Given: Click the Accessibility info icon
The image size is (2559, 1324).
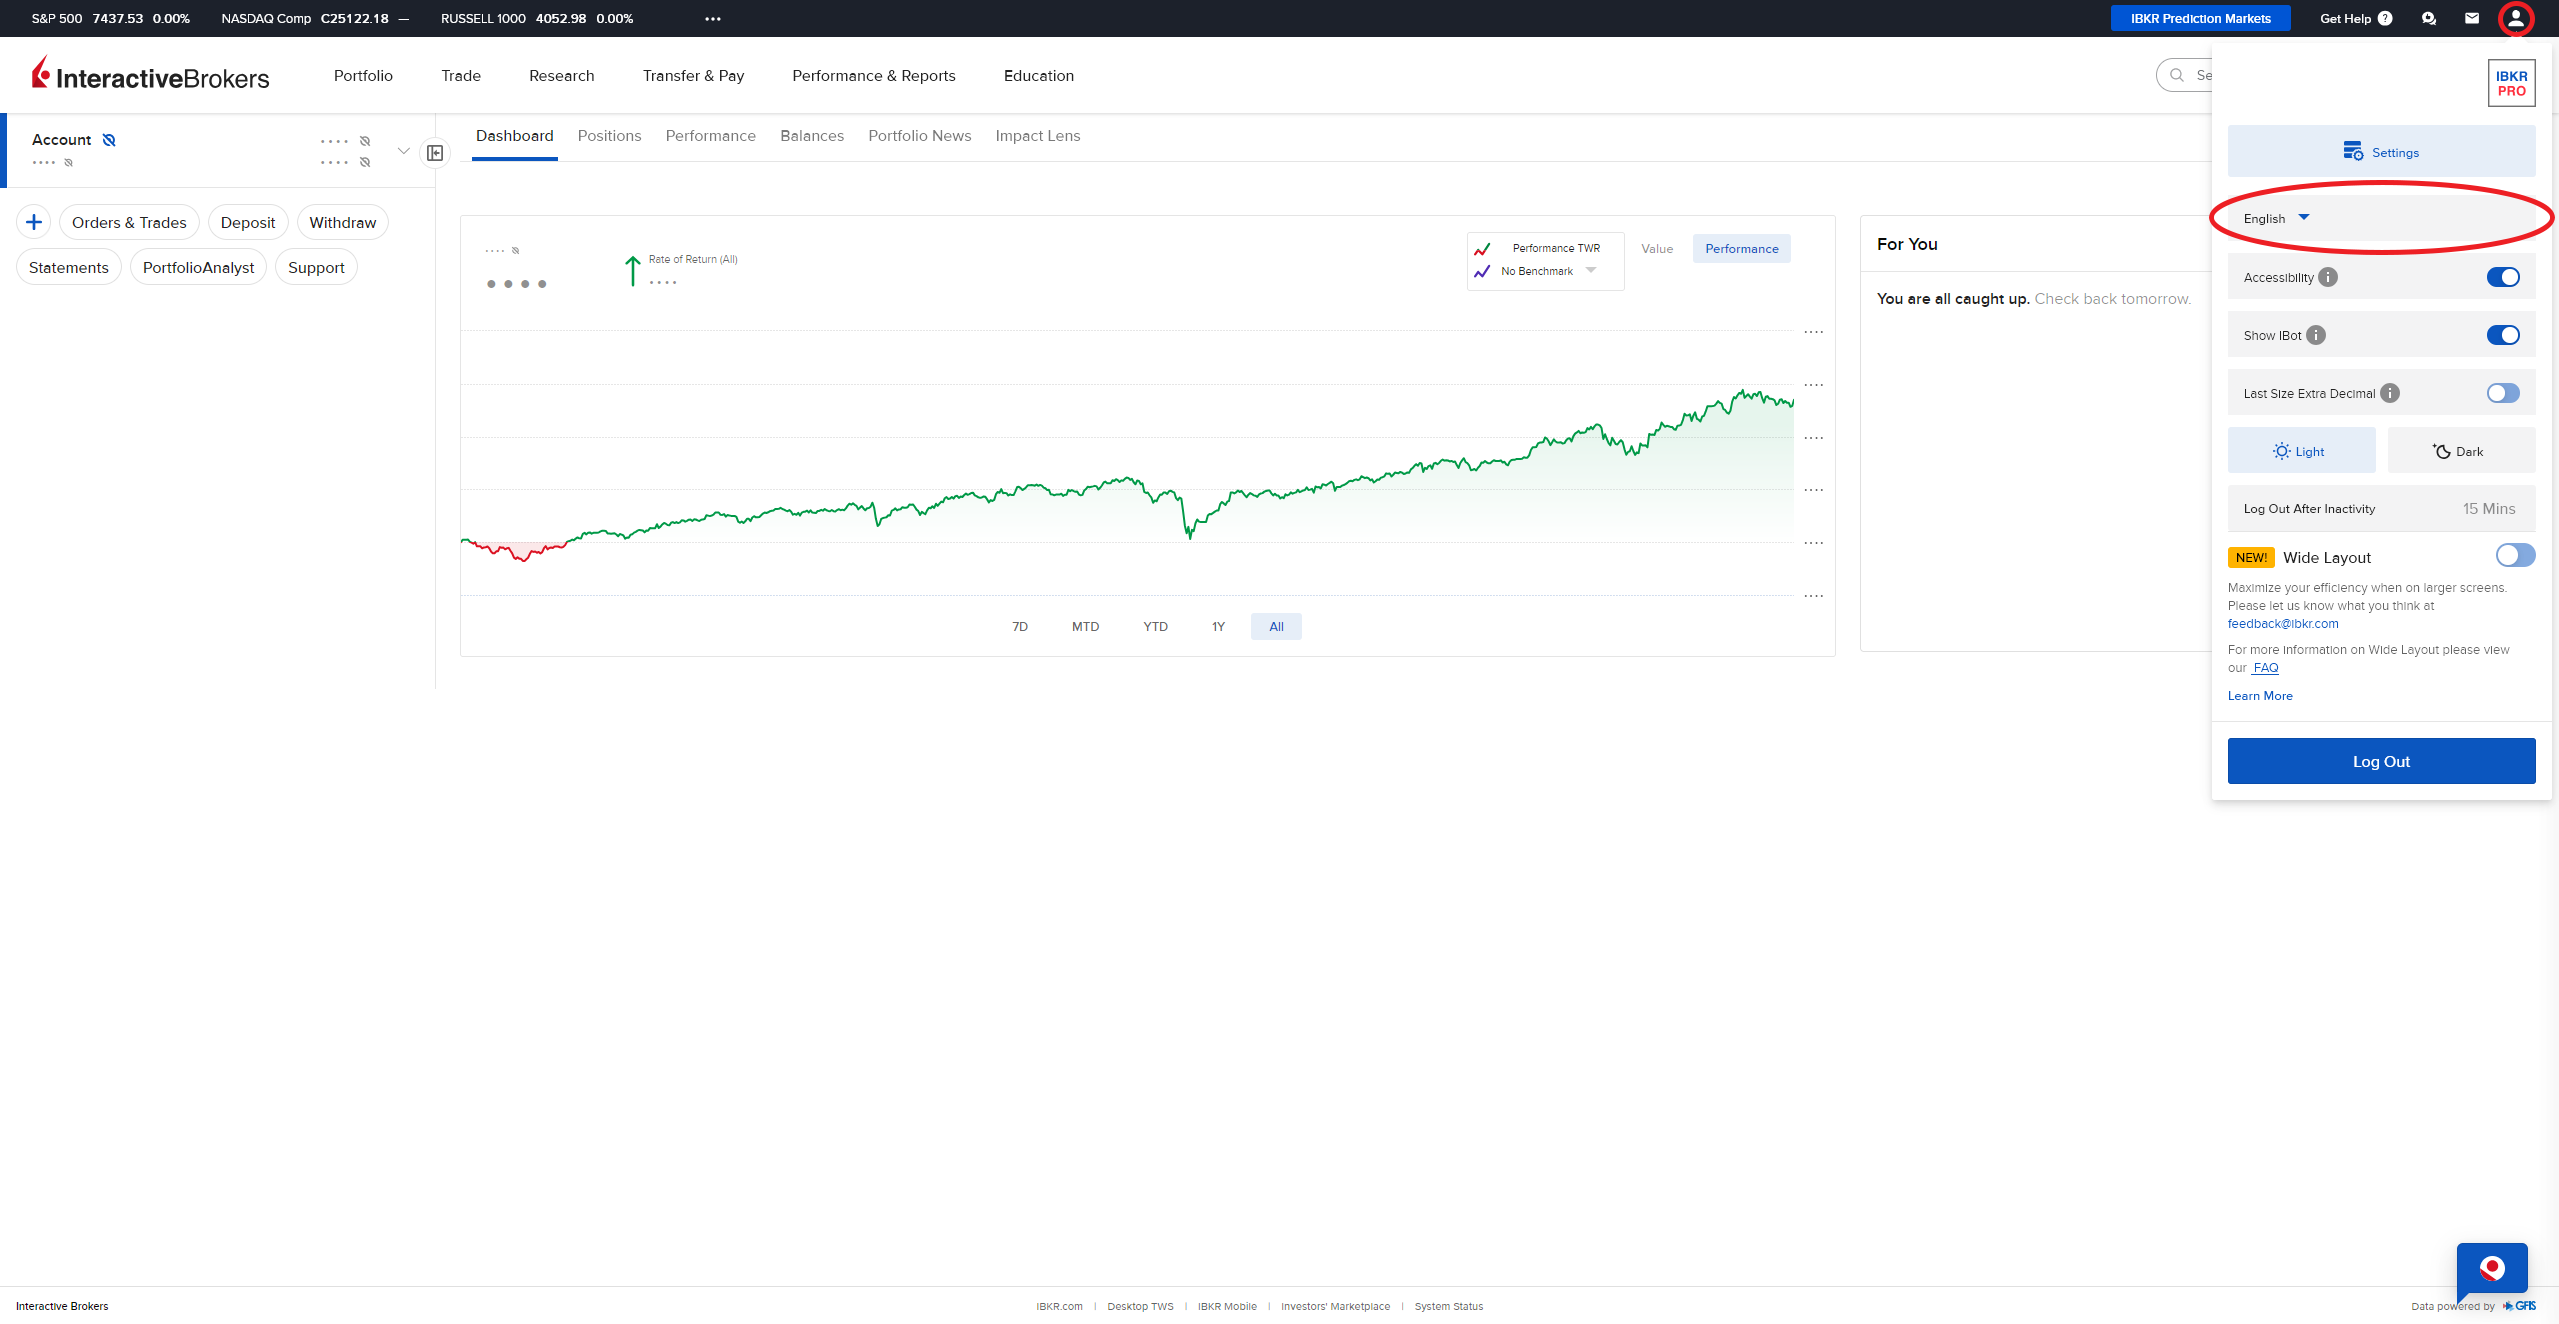Looking at the screenshot, I should 2328,277.
